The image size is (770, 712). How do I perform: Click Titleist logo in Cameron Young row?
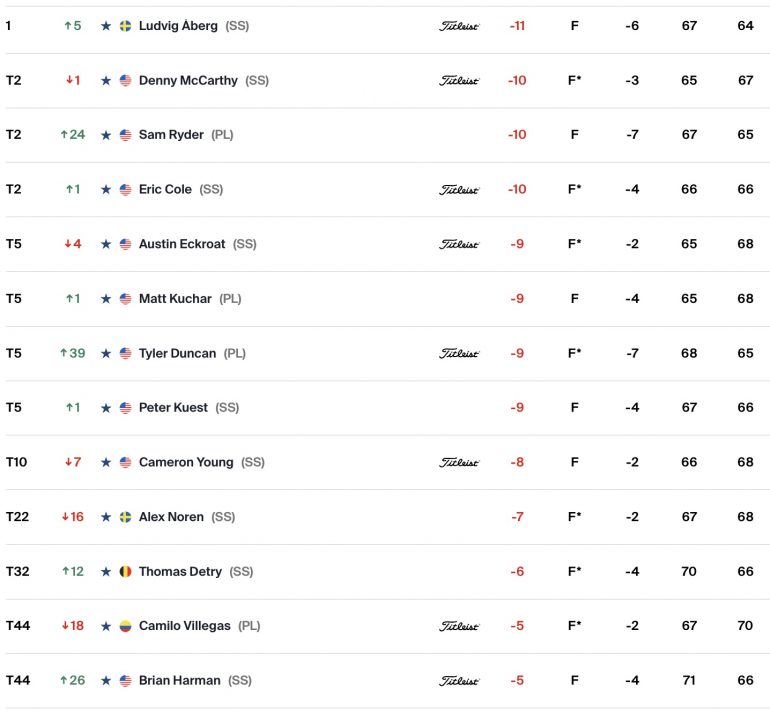point(459,463)
